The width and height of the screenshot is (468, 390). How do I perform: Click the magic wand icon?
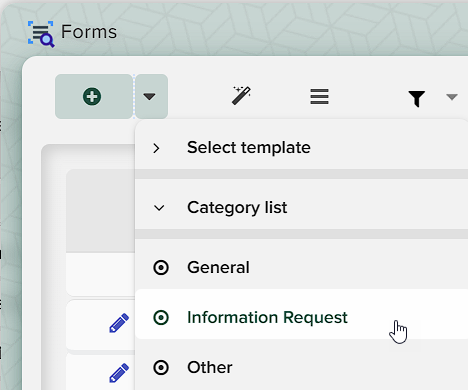[x=241, y=96]
